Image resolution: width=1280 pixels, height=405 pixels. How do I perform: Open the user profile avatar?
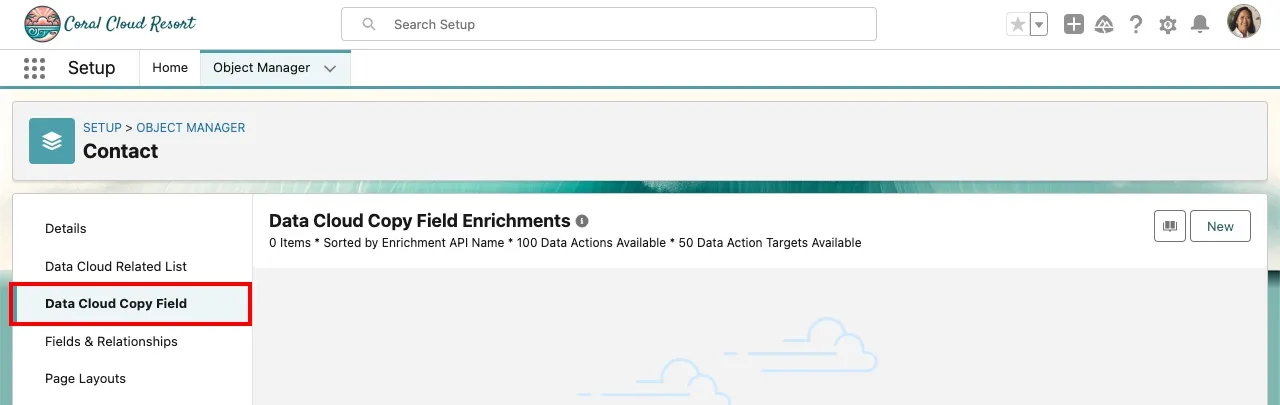(1243, 22)
